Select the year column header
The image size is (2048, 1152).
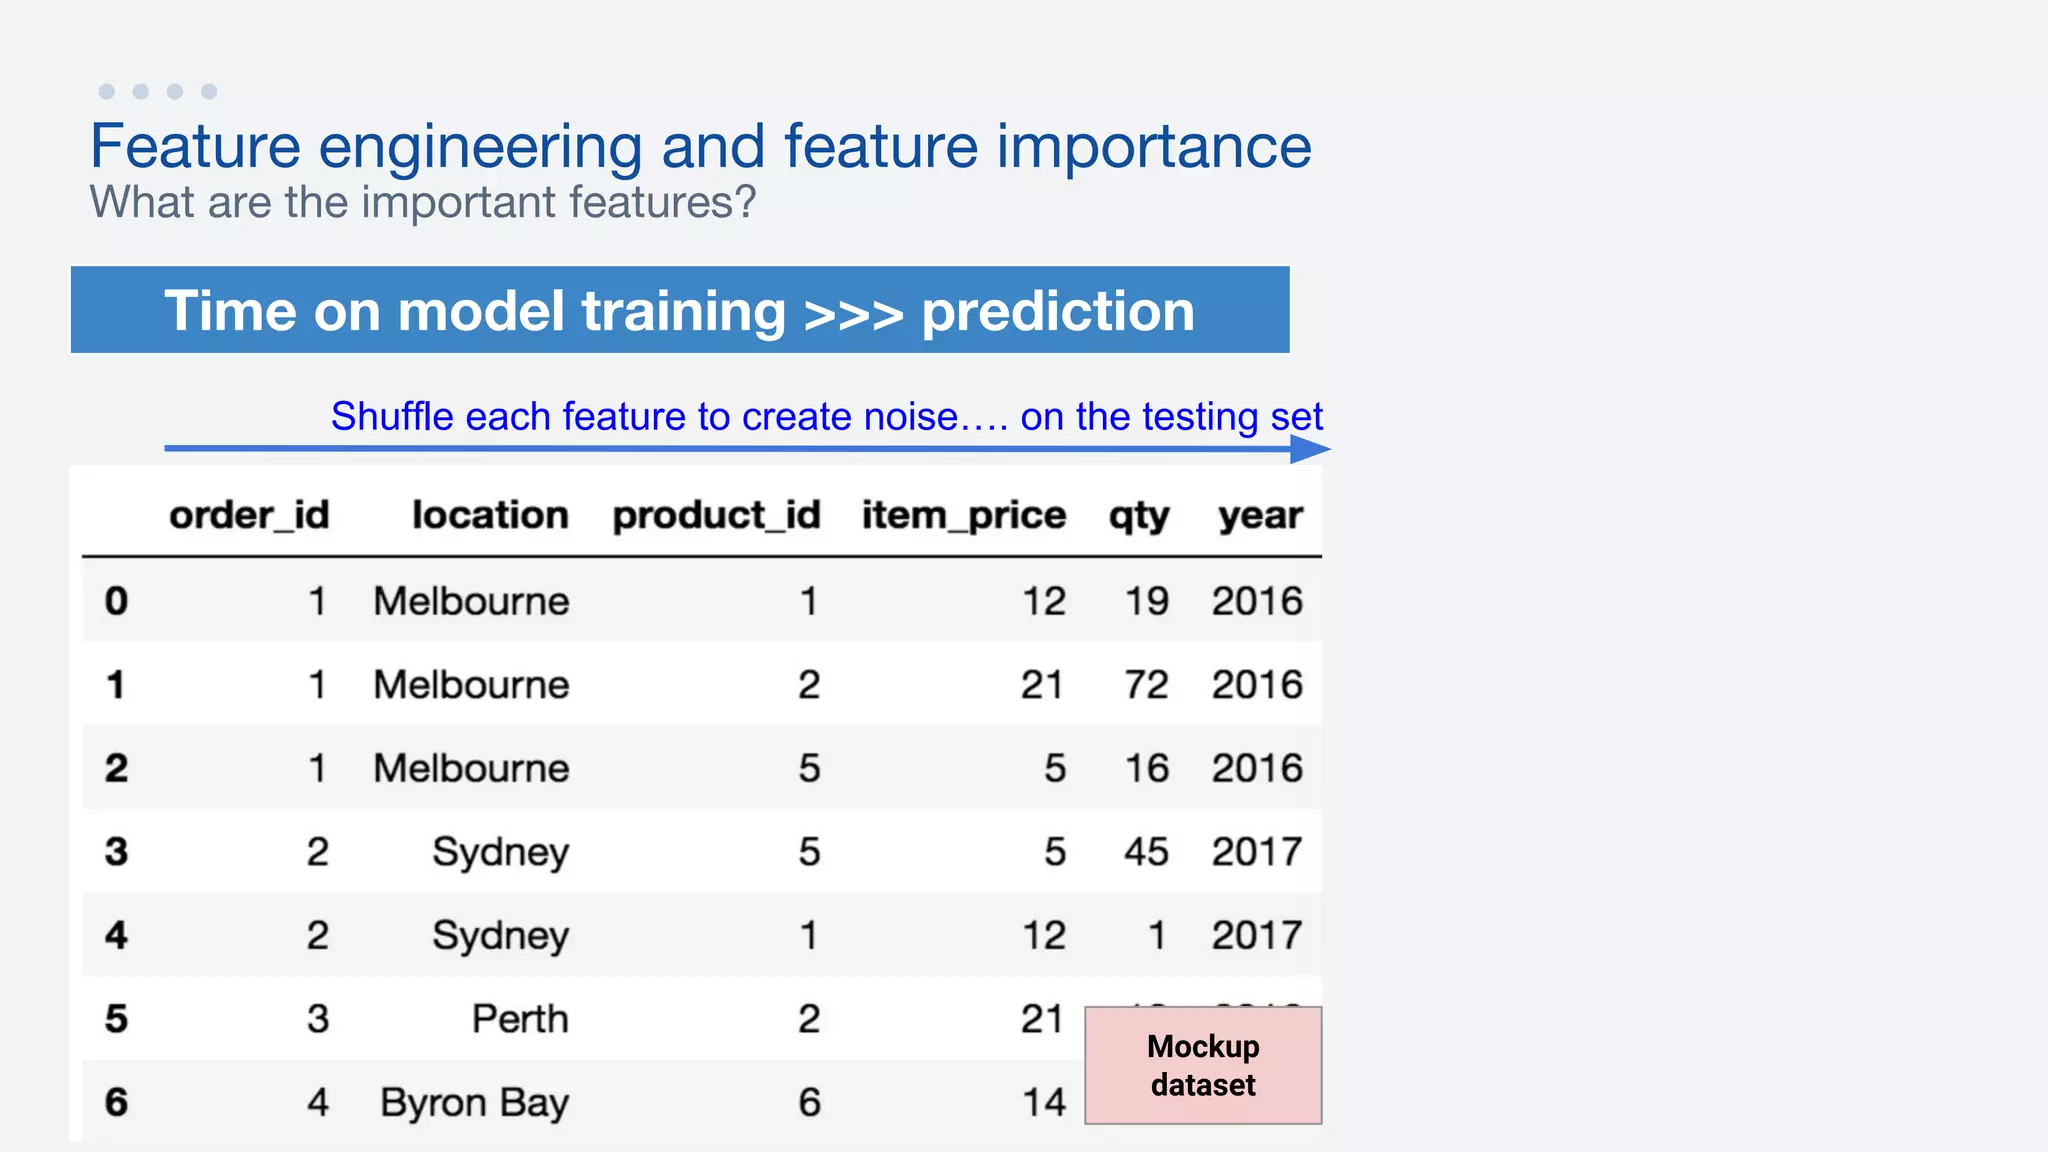point(1260,518)
